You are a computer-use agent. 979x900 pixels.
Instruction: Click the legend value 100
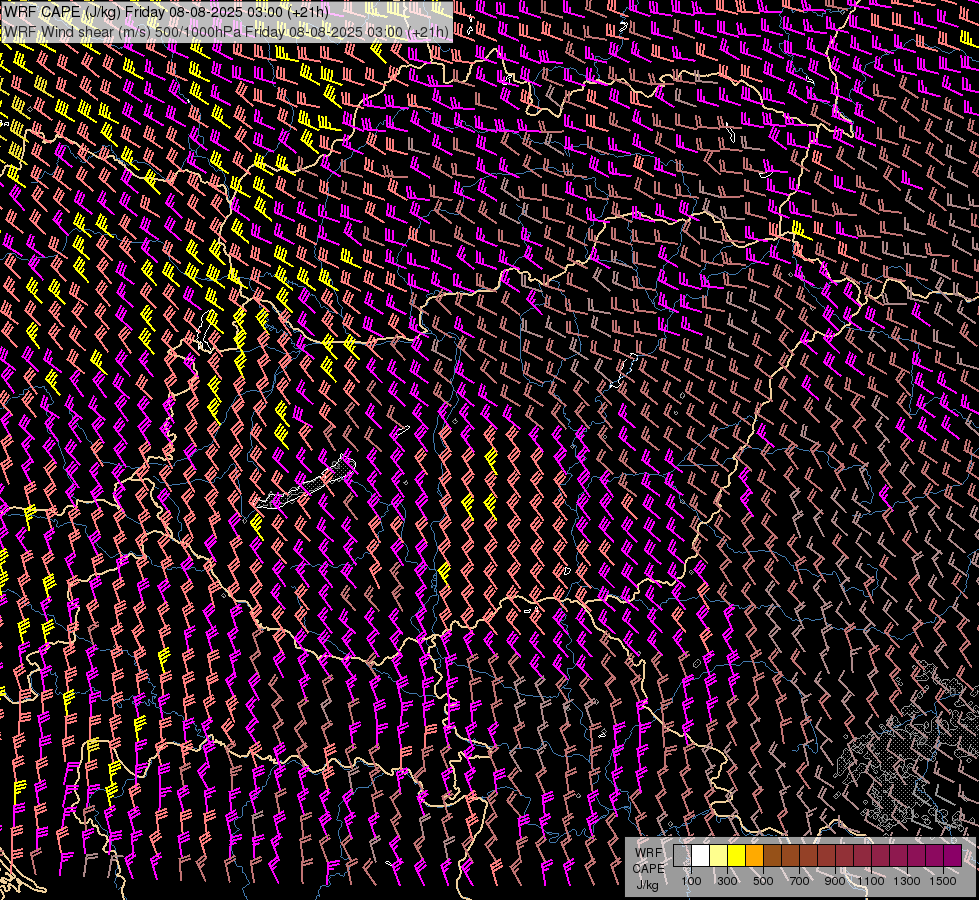click(x=691, y=881)
